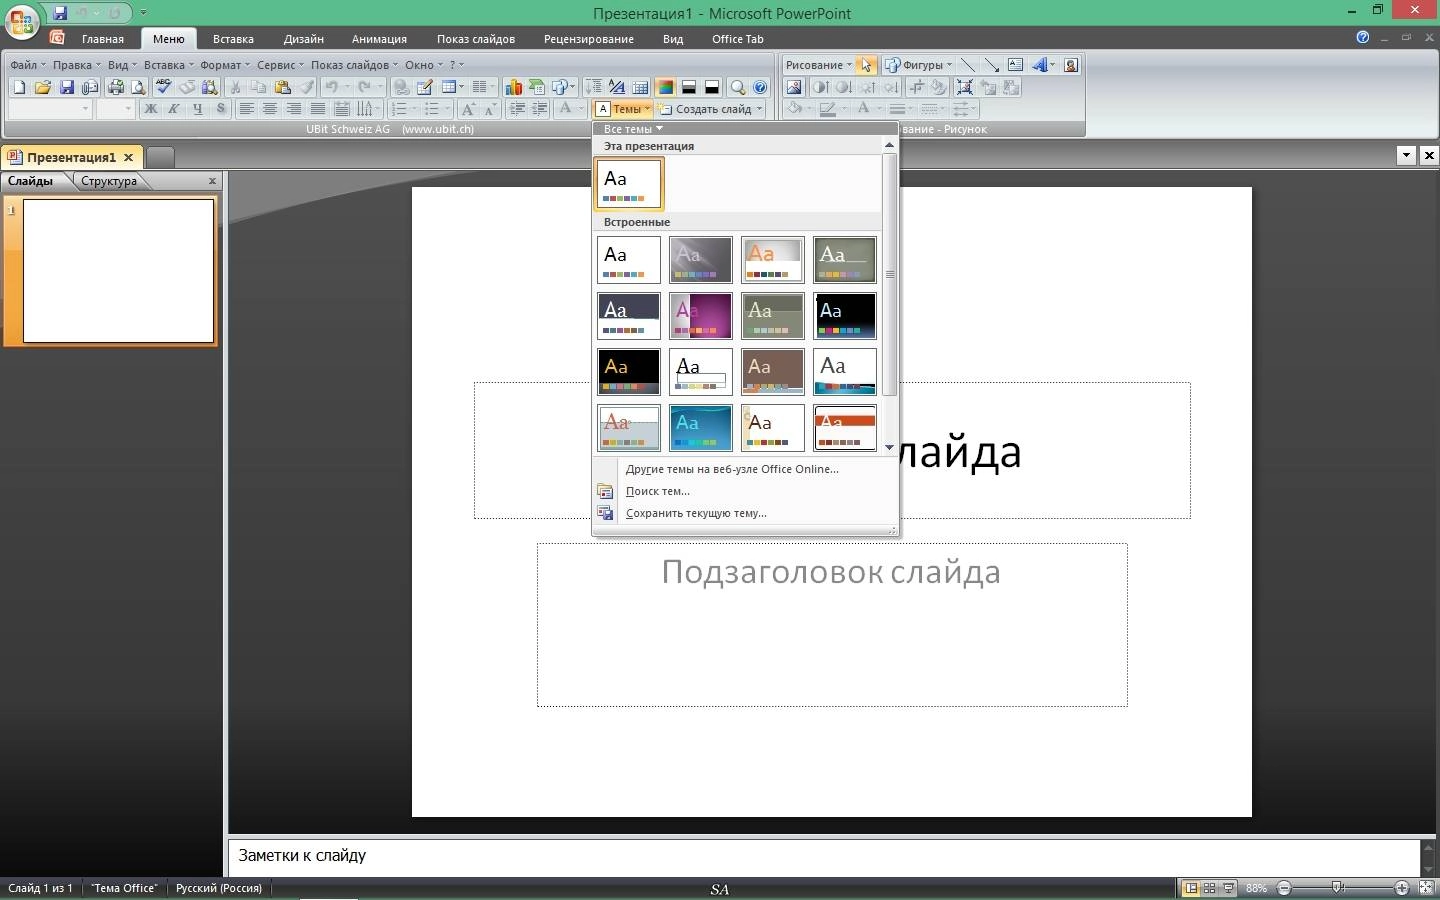Open the font size combo box
Viewport: 1440px width, 900px height.
coord(116,108)
